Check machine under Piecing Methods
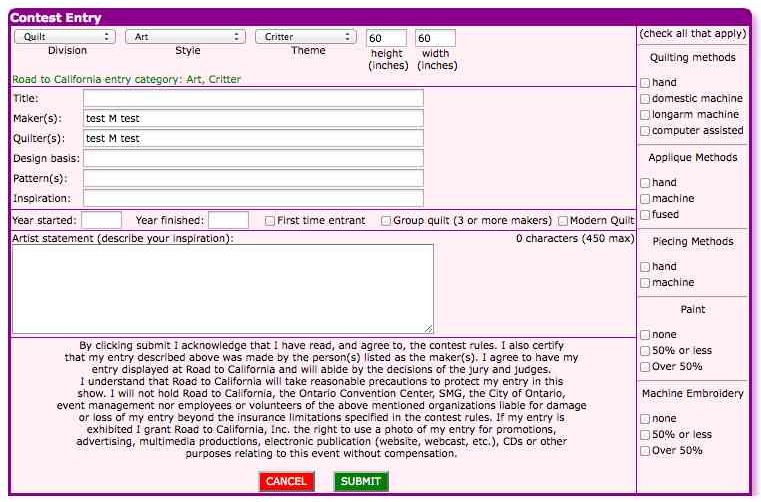Viewport: 761px width, 502px height. [x=645, y=283]
